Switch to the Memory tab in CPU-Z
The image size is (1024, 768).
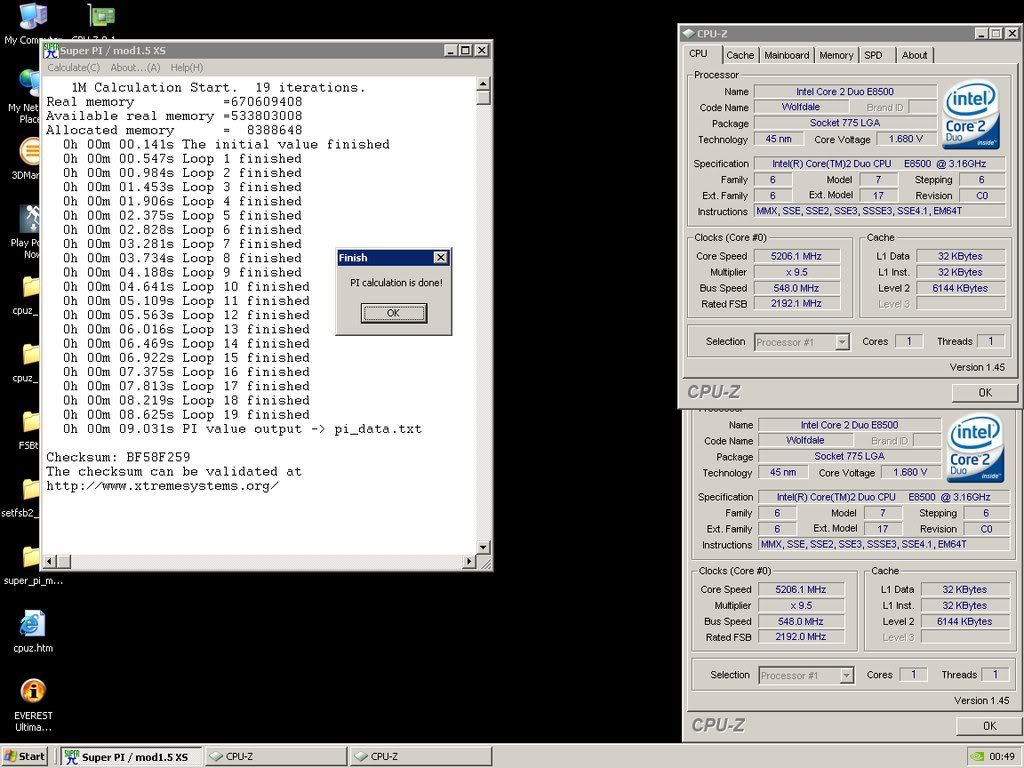coord(836,56)
